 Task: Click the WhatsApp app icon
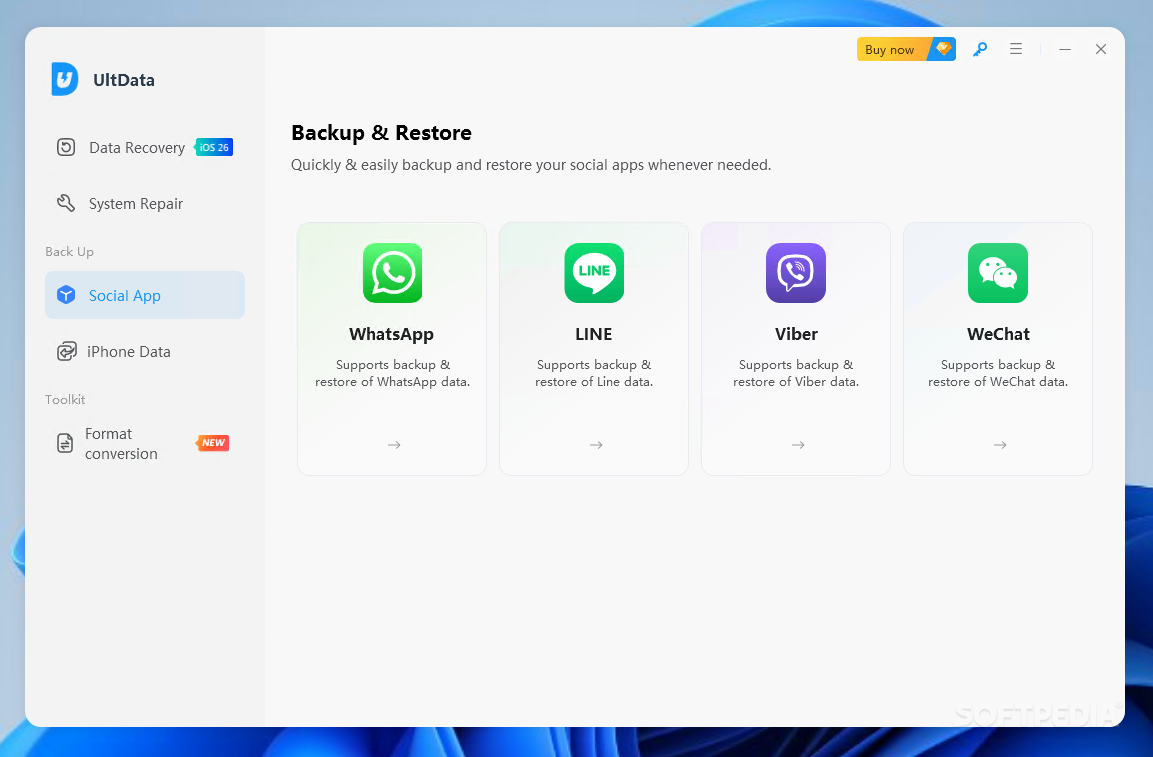pyautogui.click(x=393, y=273)
